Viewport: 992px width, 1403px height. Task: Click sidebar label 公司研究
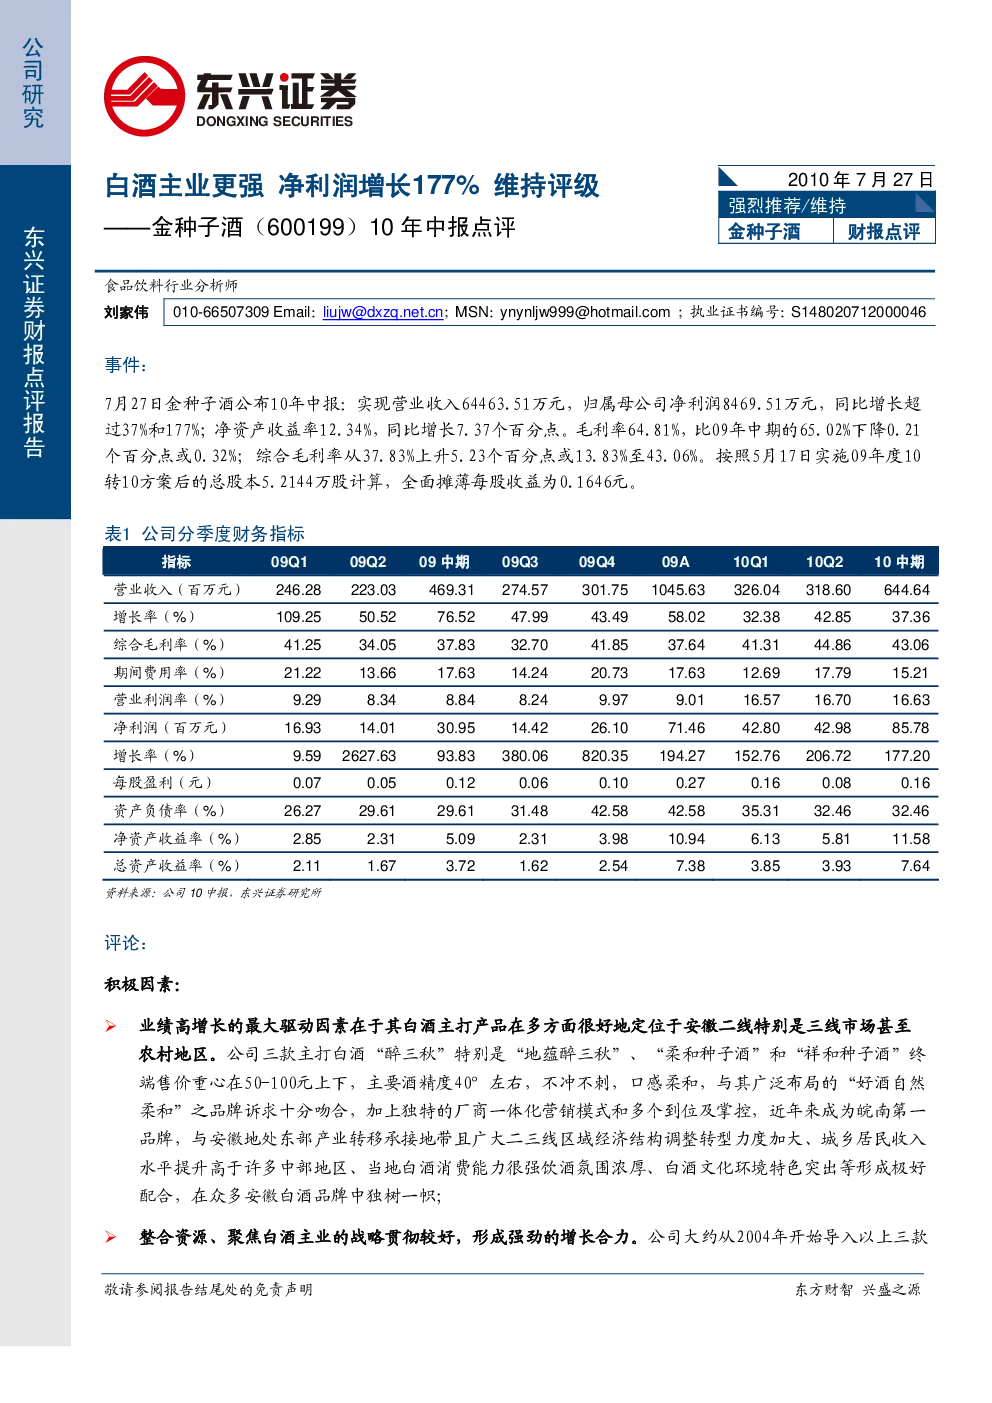[x=34, y=84]
